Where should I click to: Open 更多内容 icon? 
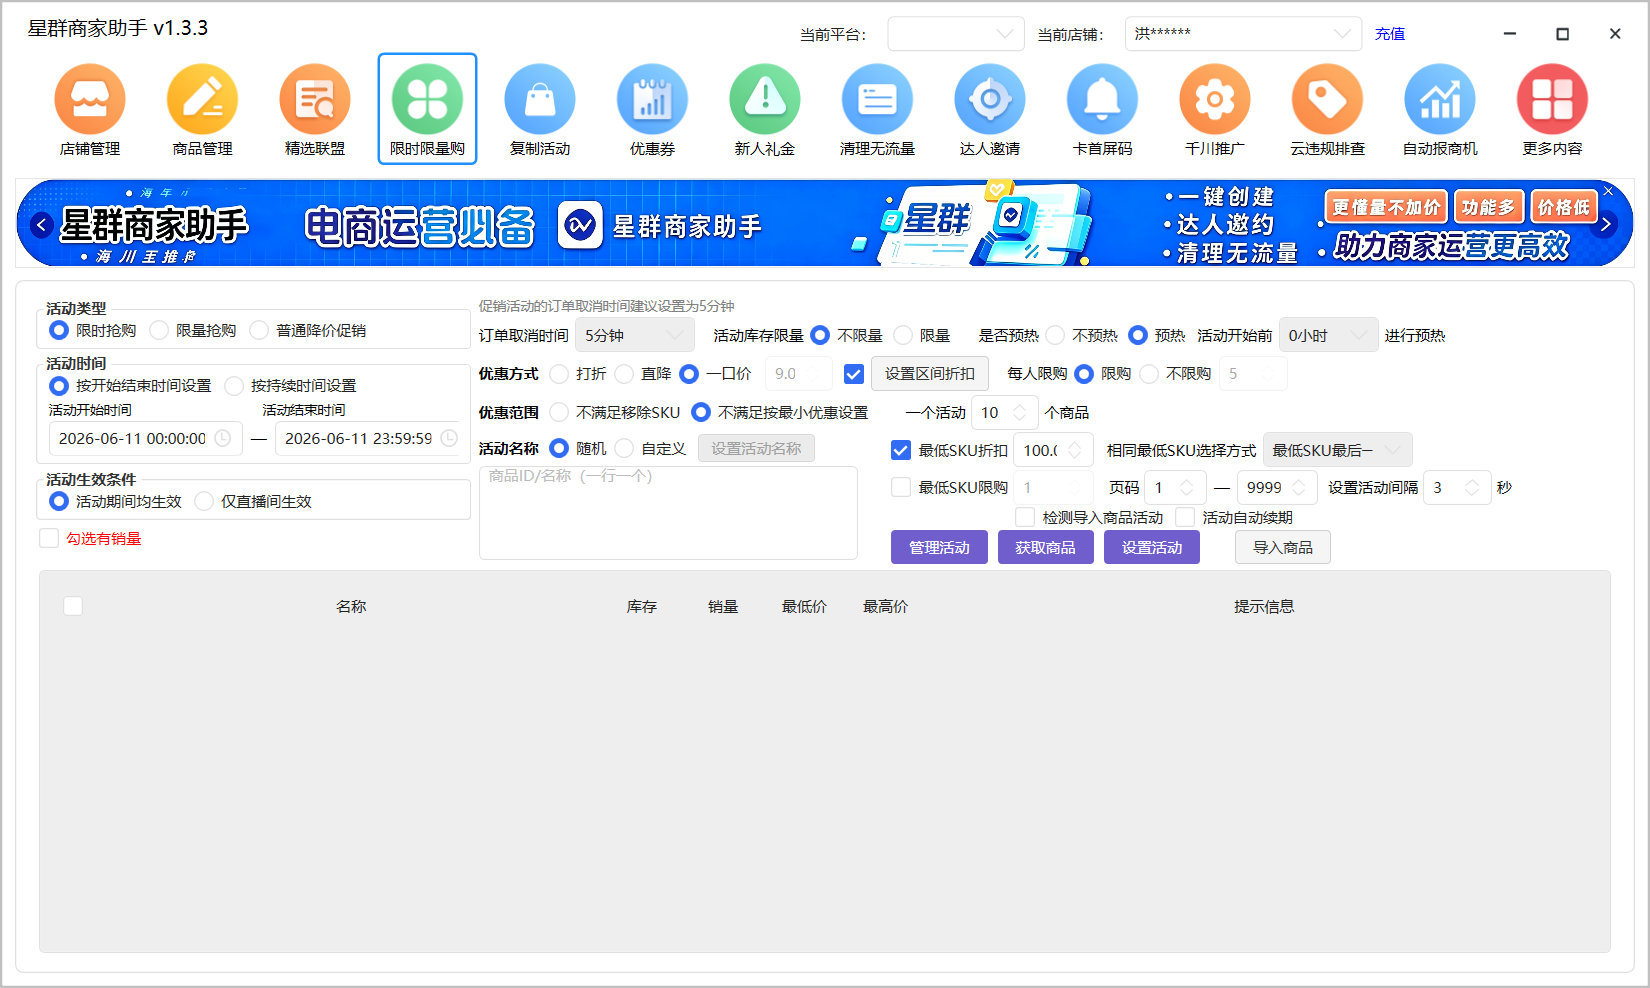click(x=1552, y=110)
